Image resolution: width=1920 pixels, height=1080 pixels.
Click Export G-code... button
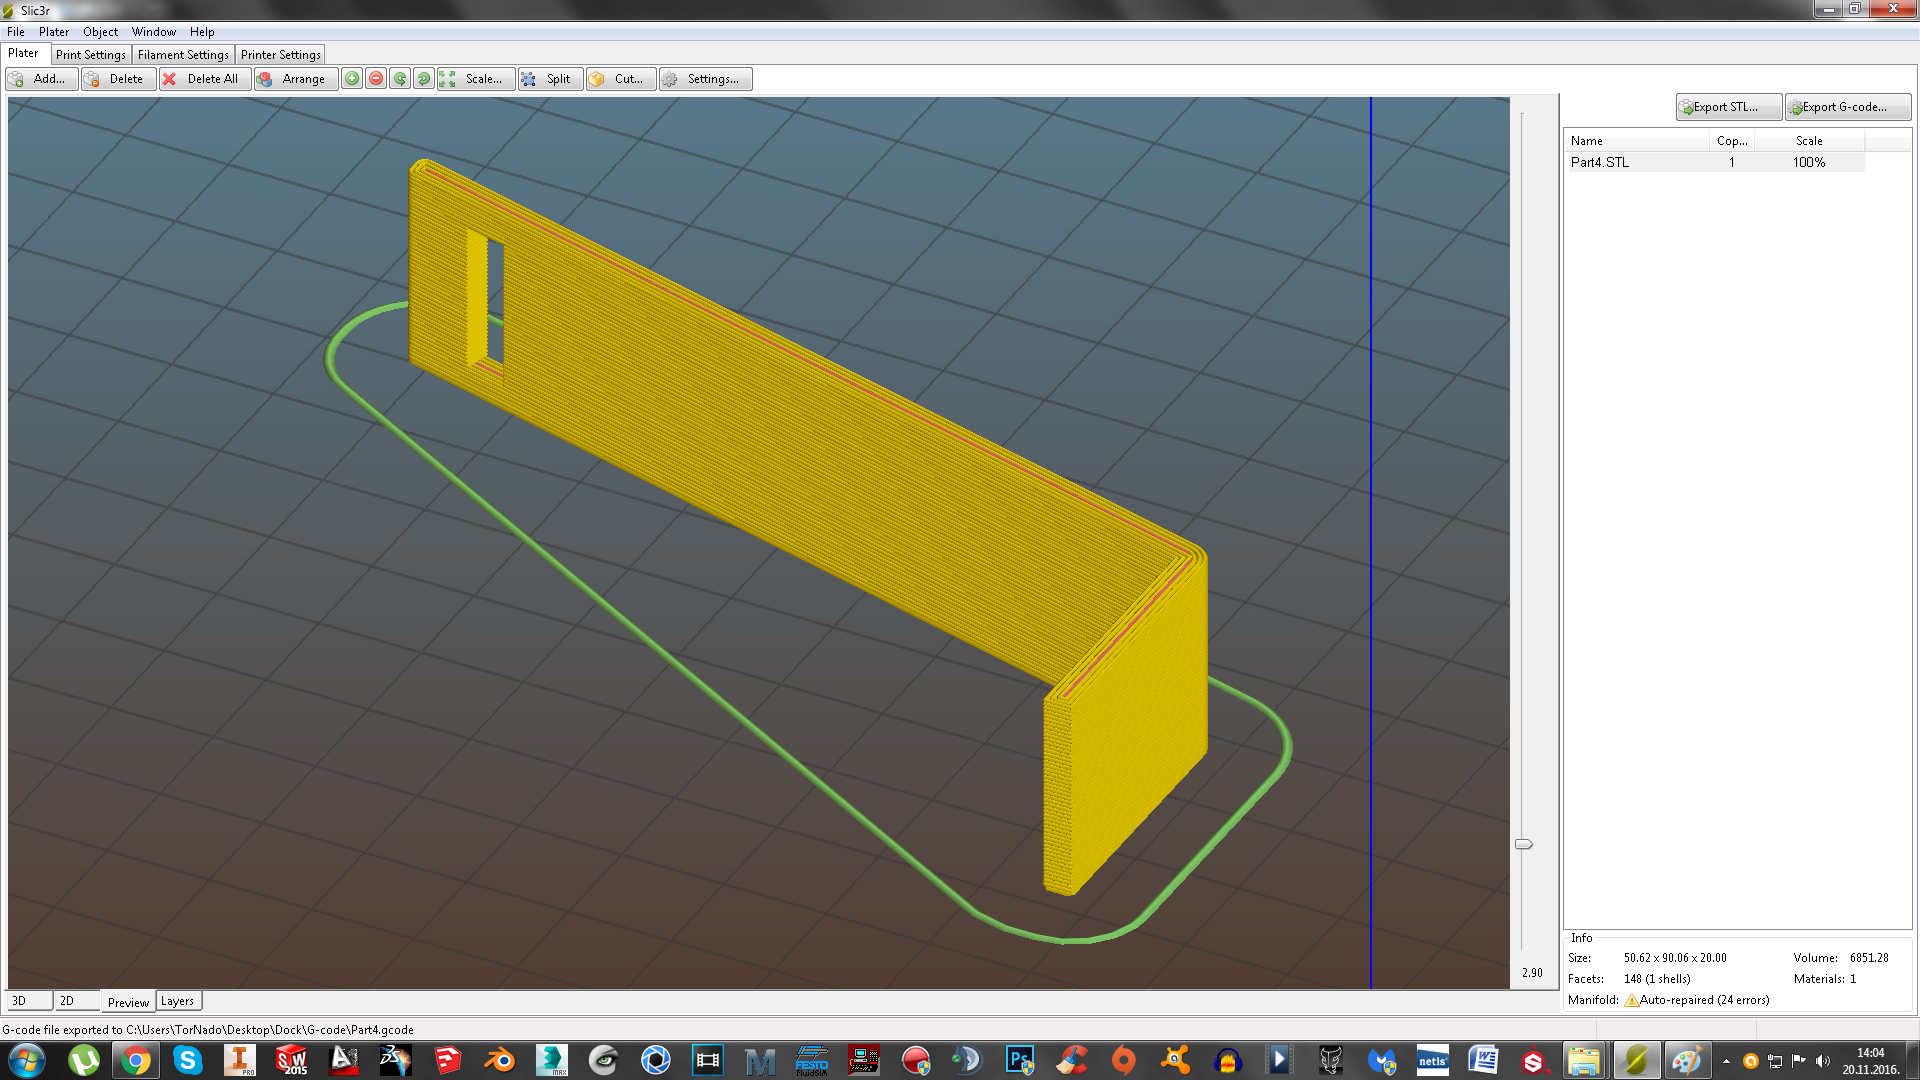(x=1846, y=107)
